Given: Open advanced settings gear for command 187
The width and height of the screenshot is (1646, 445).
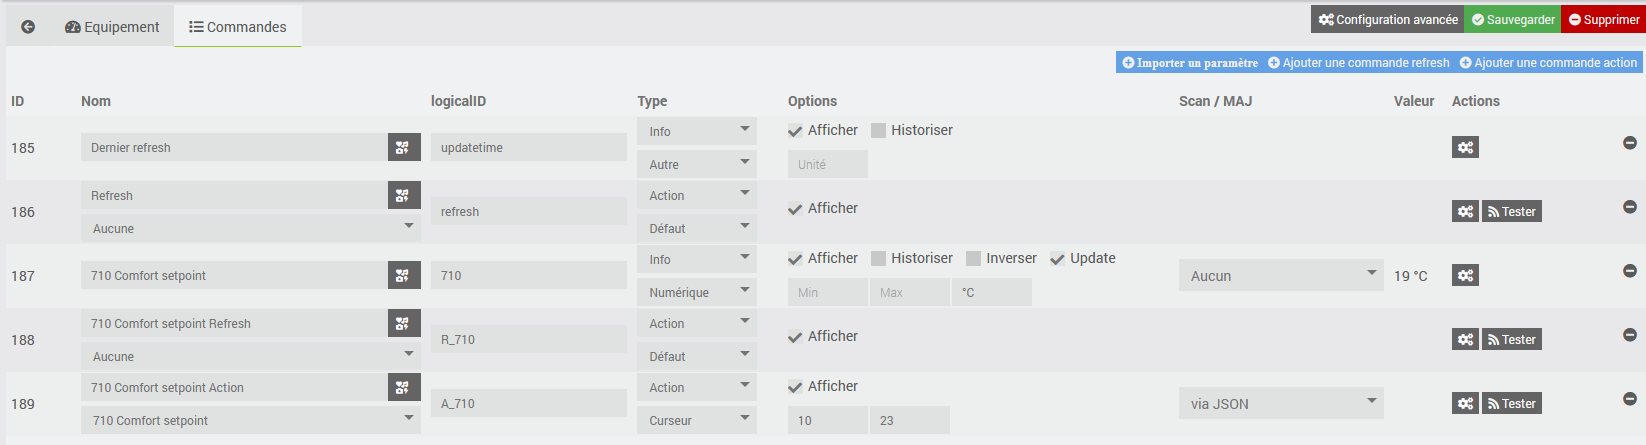Looking at the screenshot, I should (1465, 275).
